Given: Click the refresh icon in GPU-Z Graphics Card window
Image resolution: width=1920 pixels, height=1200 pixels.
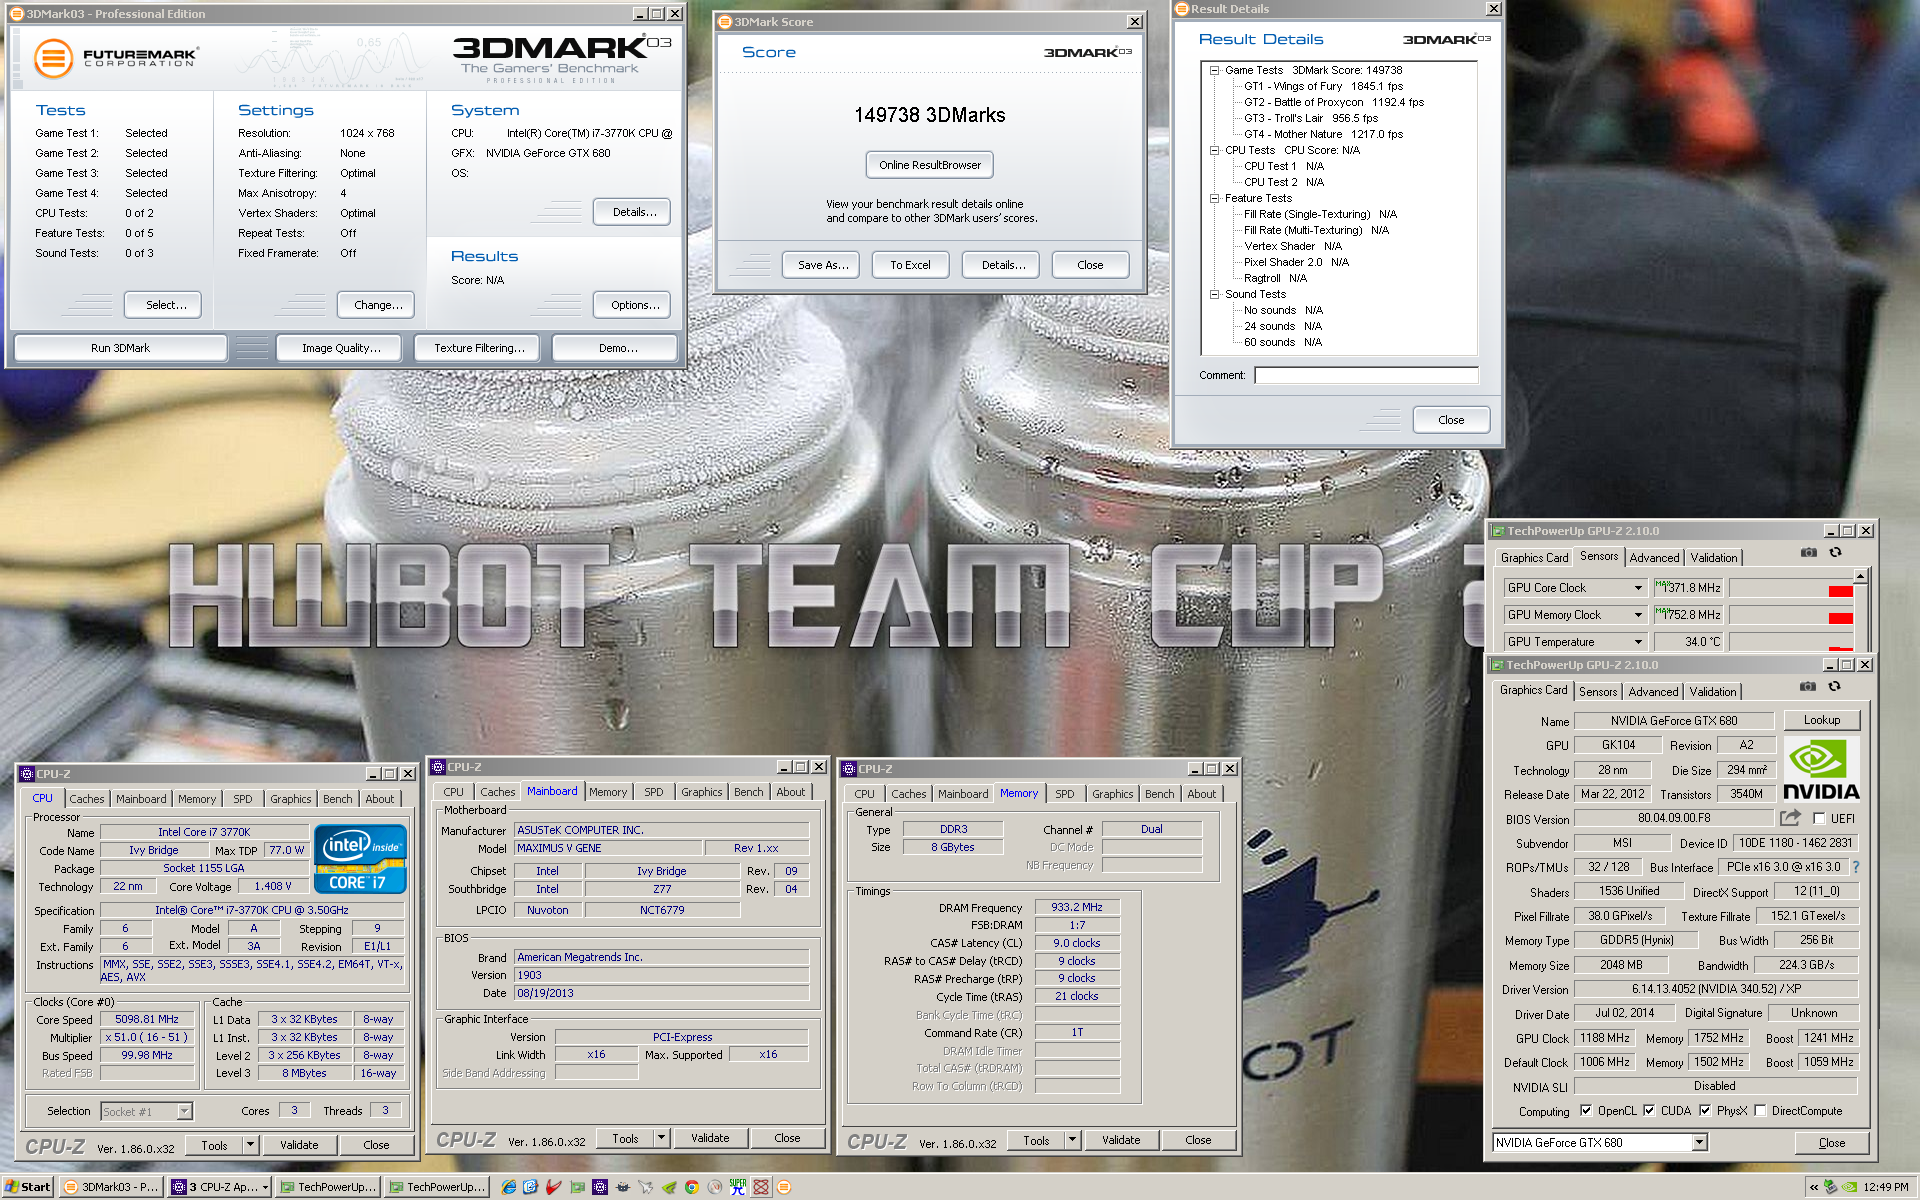Looking at the screenshot, I should tap(1834, 687).
